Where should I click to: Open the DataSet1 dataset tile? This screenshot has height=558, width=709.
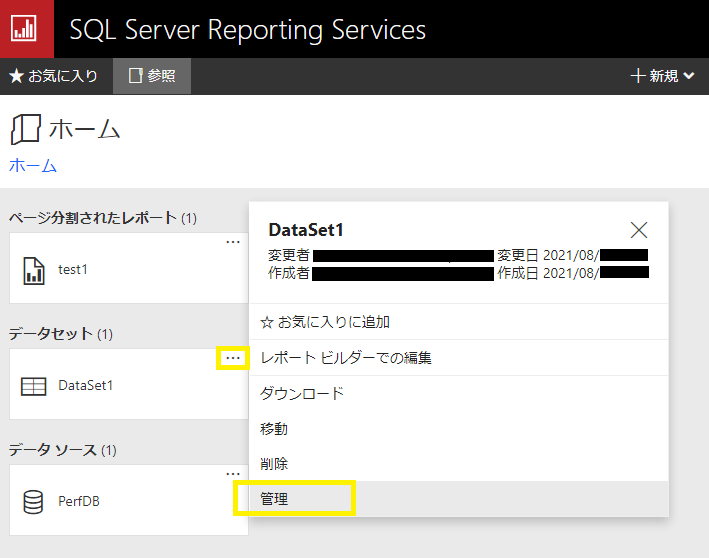click(129, 384)
